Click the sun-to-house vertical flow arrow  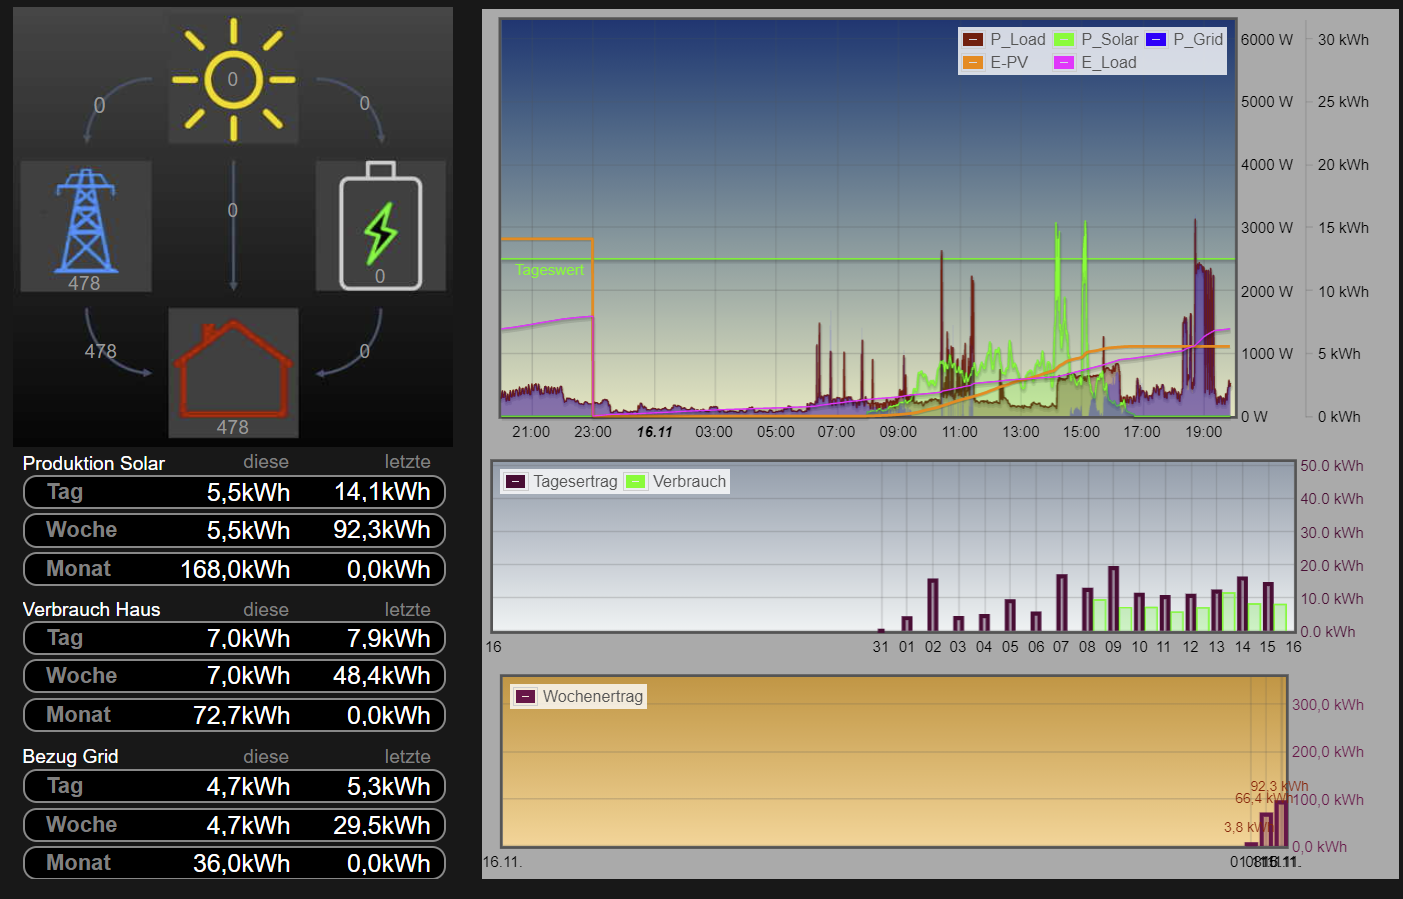[233, 226]
